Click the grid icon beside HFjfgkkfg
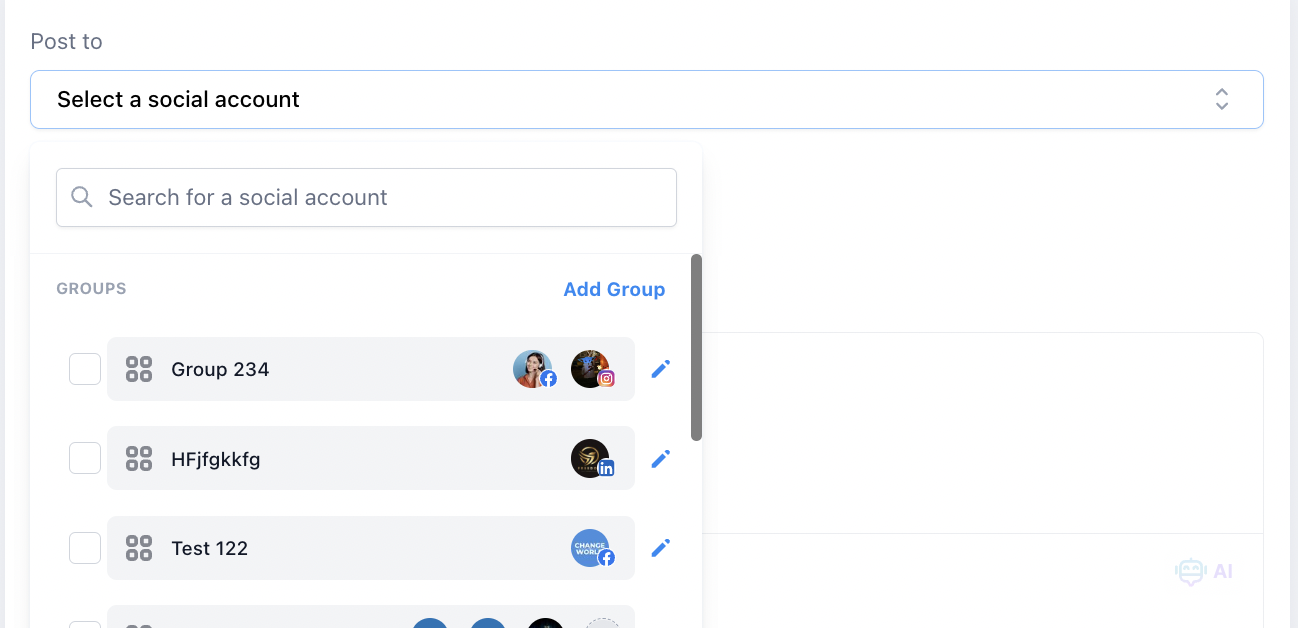The height and width of the screenshot is (628, 1298). 139,459
